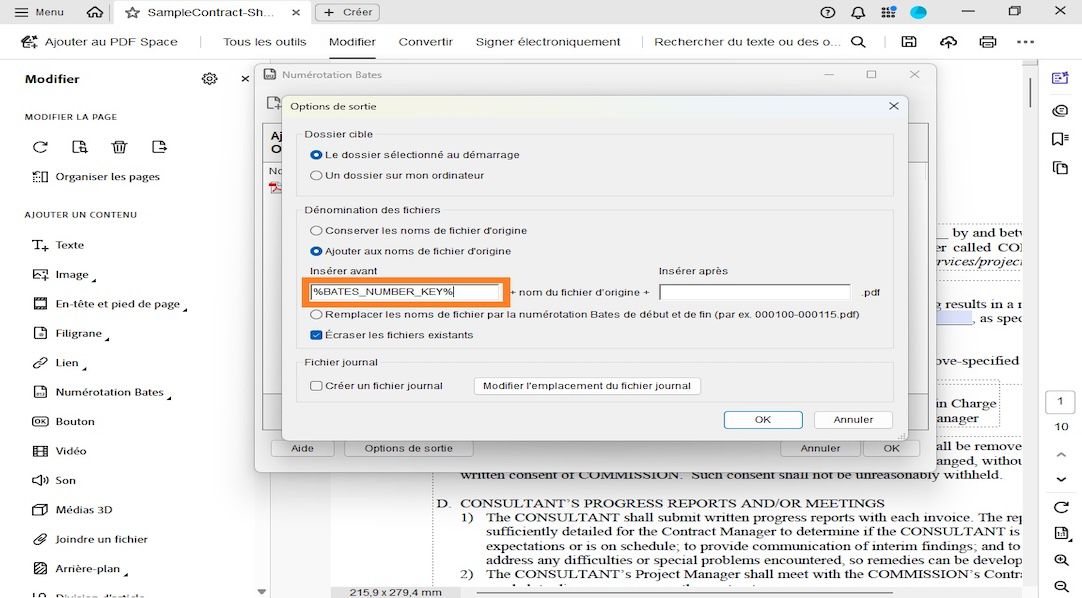Select 'Un dossier sur mon ordinateur'

pyautogui.click(x=317, y=175)
